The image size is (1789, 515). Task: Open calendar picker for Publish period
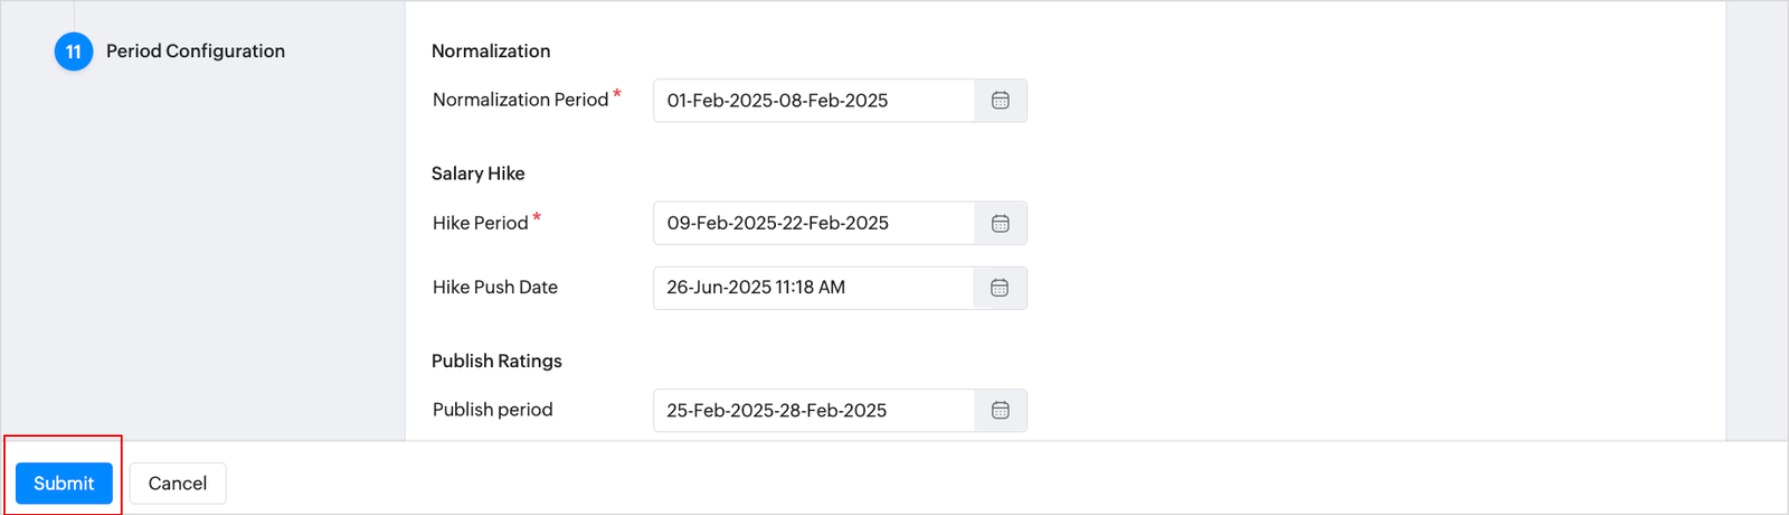(x=1000, y=410)
